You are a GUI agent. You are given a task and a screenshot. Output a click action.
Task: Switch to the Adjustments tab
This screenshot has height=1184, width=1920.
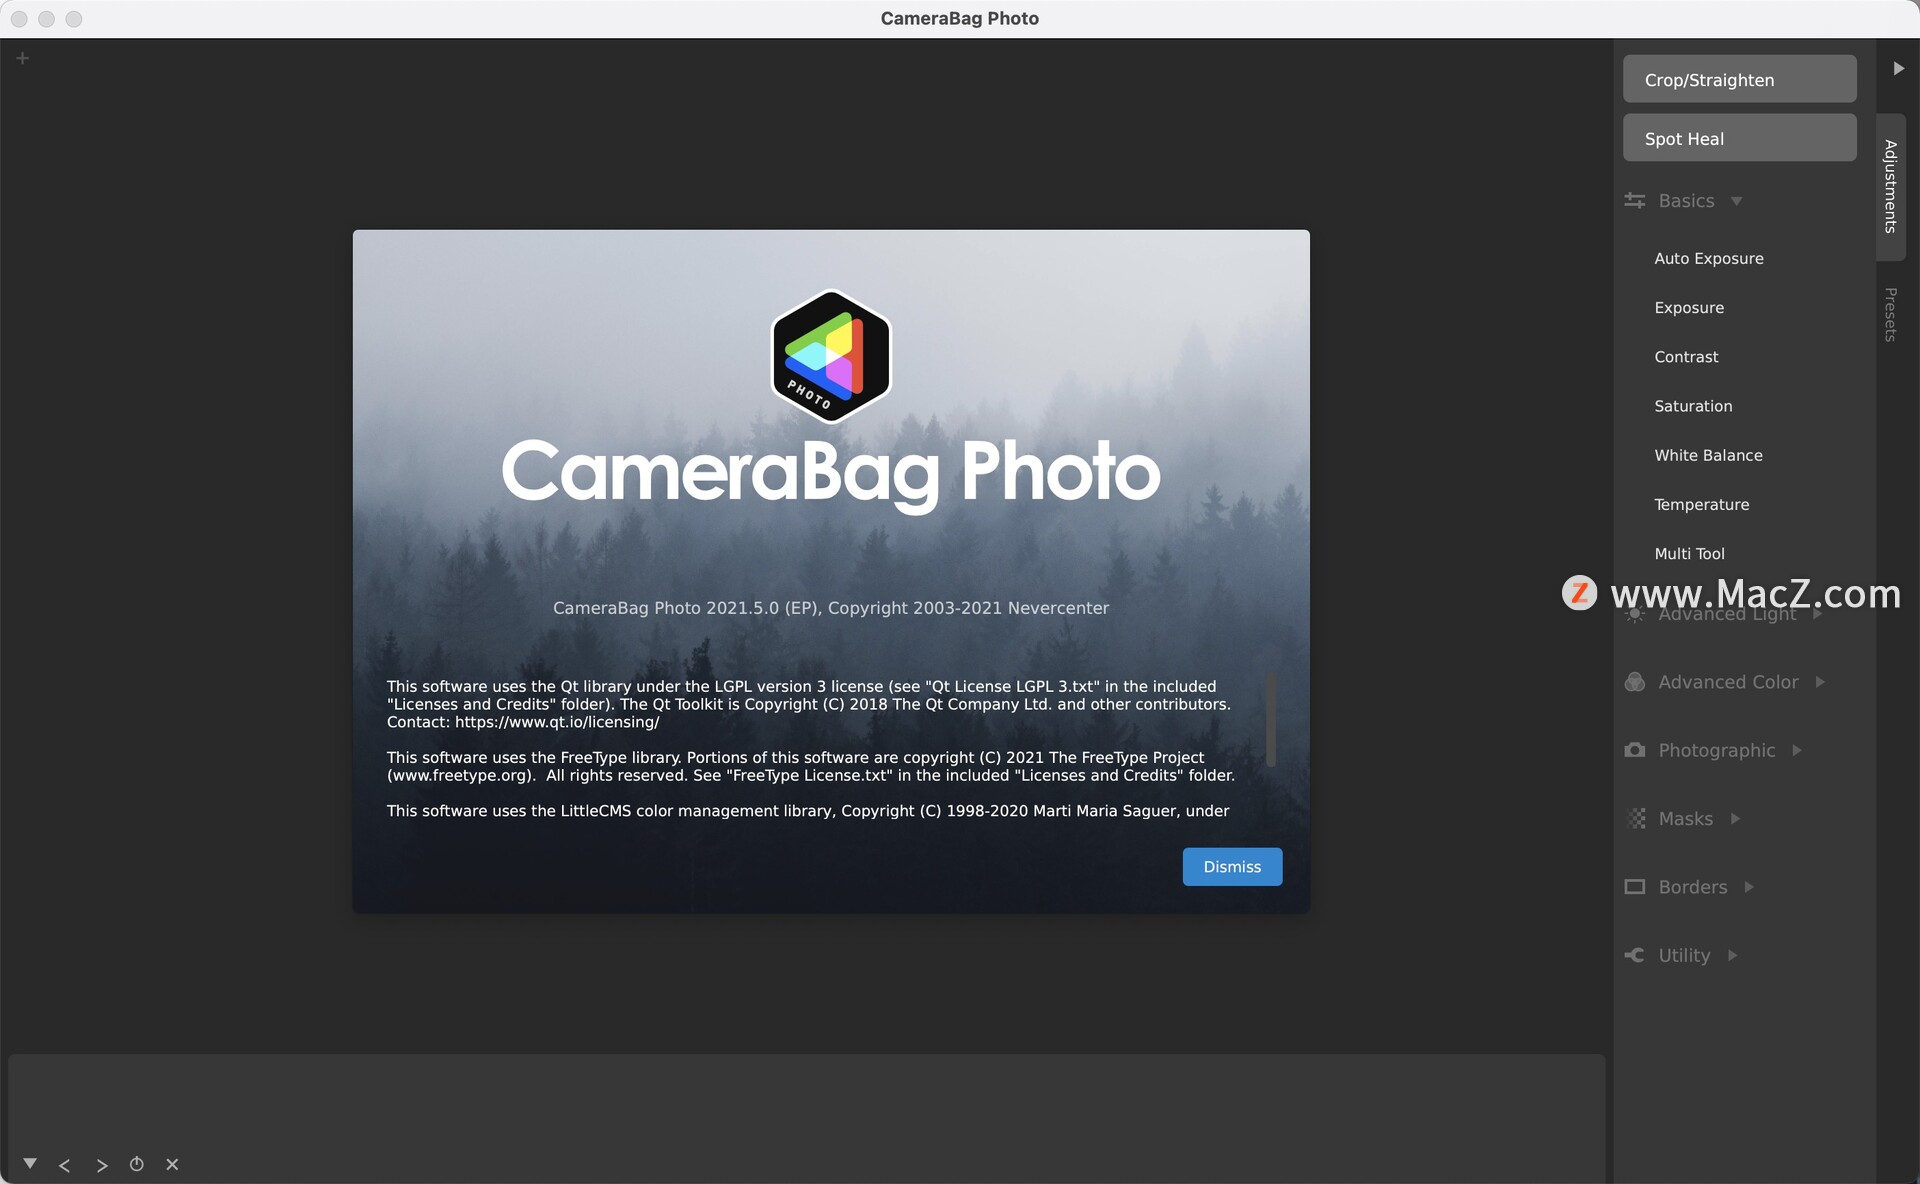[x=1890, y=186]
